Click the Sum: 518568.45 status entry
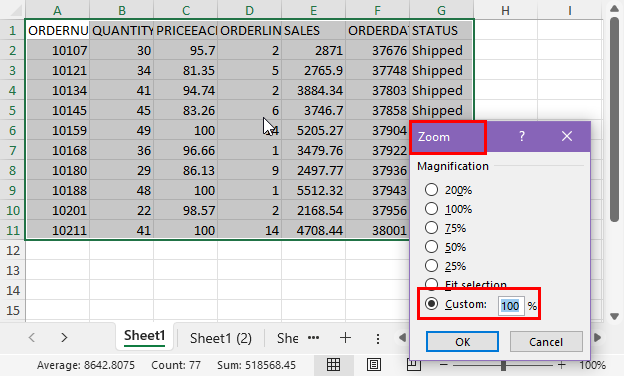 256,365
